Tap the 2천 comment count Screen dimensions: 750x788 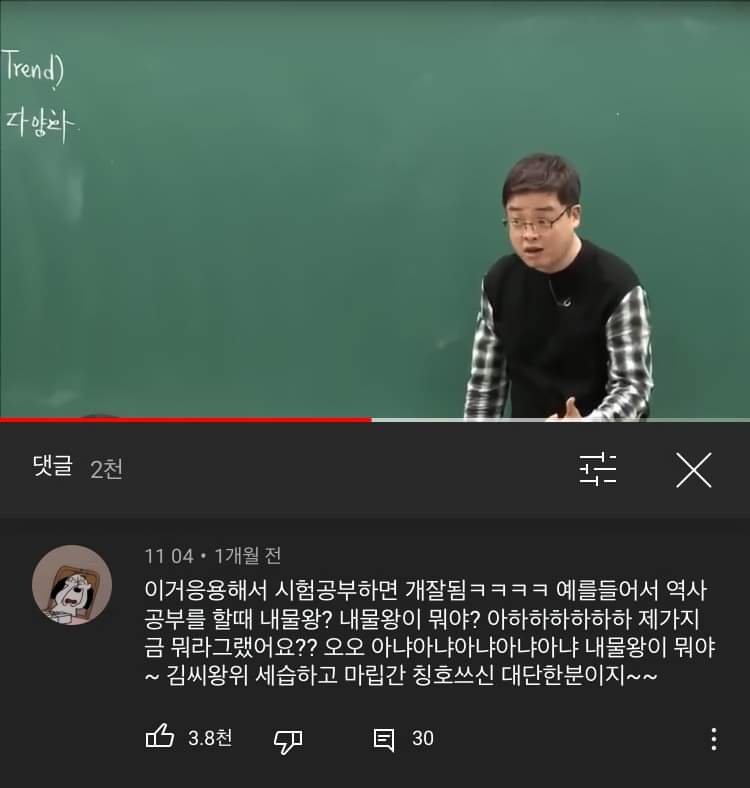click(x=107, y=469)
